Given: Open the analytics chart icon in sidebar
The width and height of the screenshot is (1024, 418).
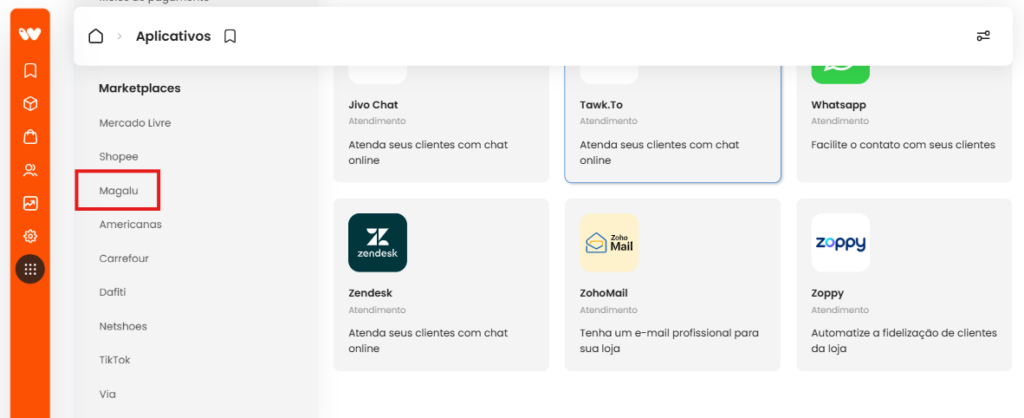Looking at the screenshot, I should 30,203.
